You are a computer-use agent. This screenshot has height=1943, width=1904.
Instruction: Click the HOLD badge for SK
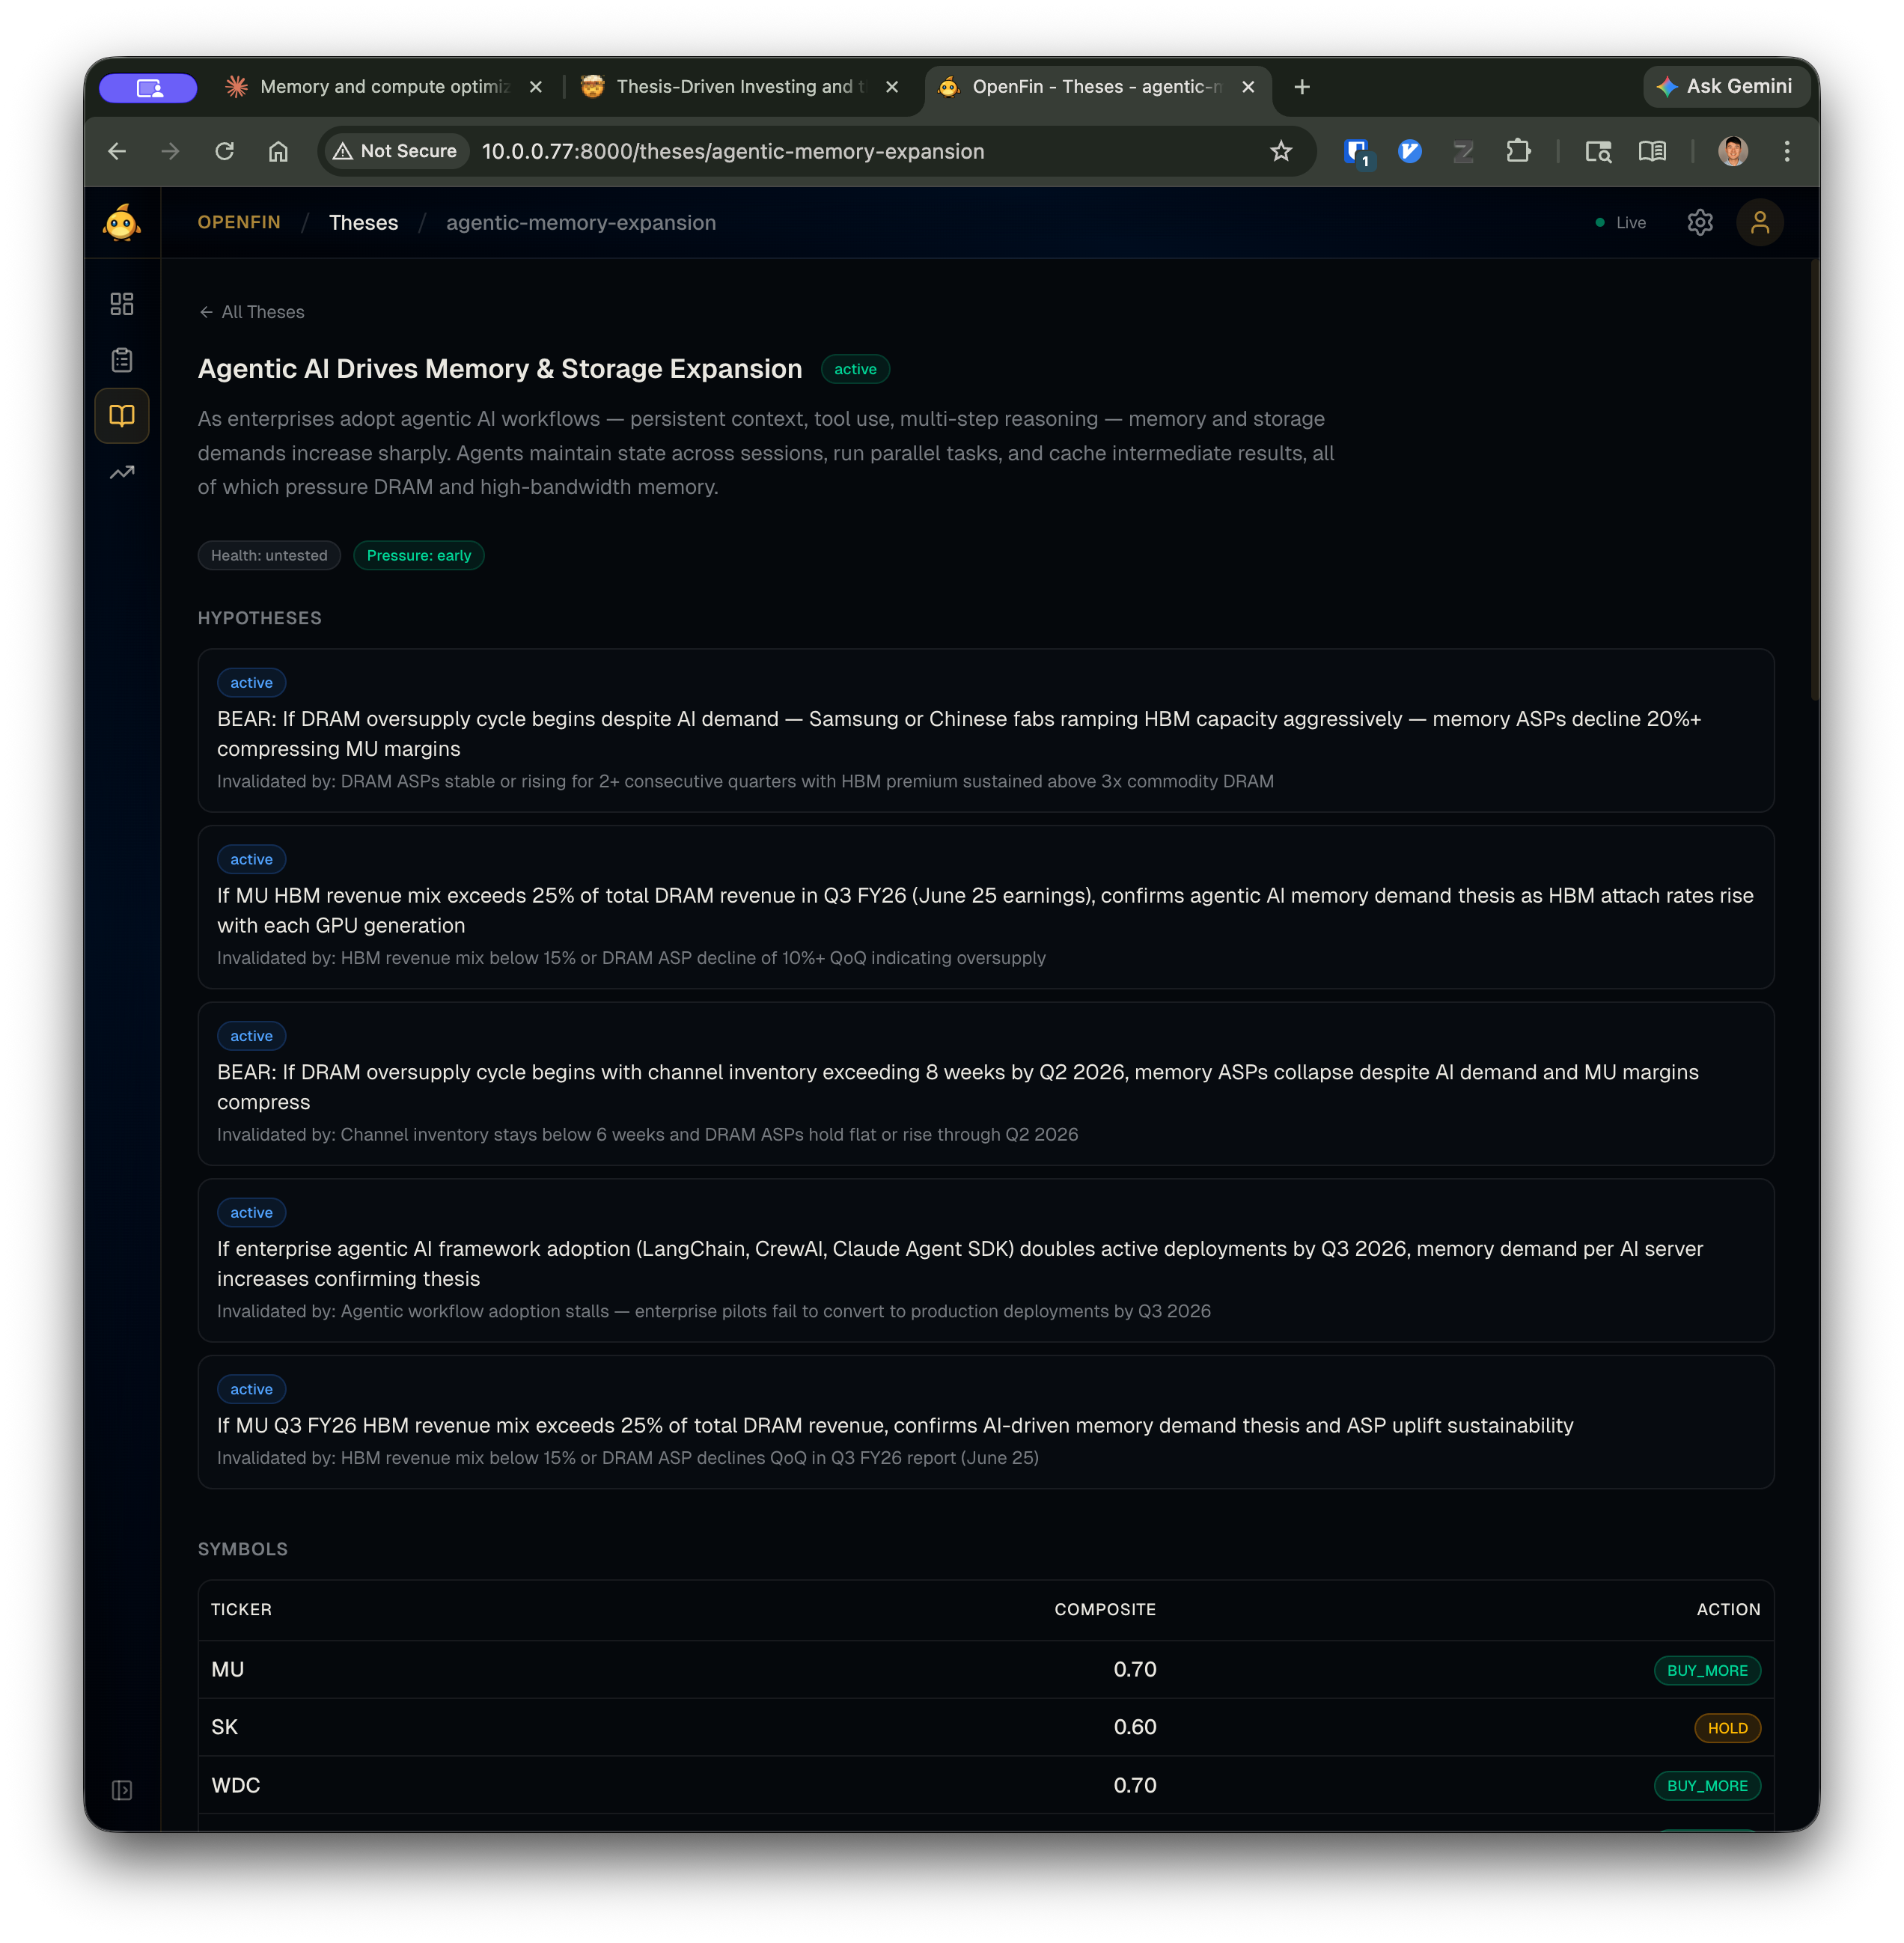[x=1727, y=1728]
